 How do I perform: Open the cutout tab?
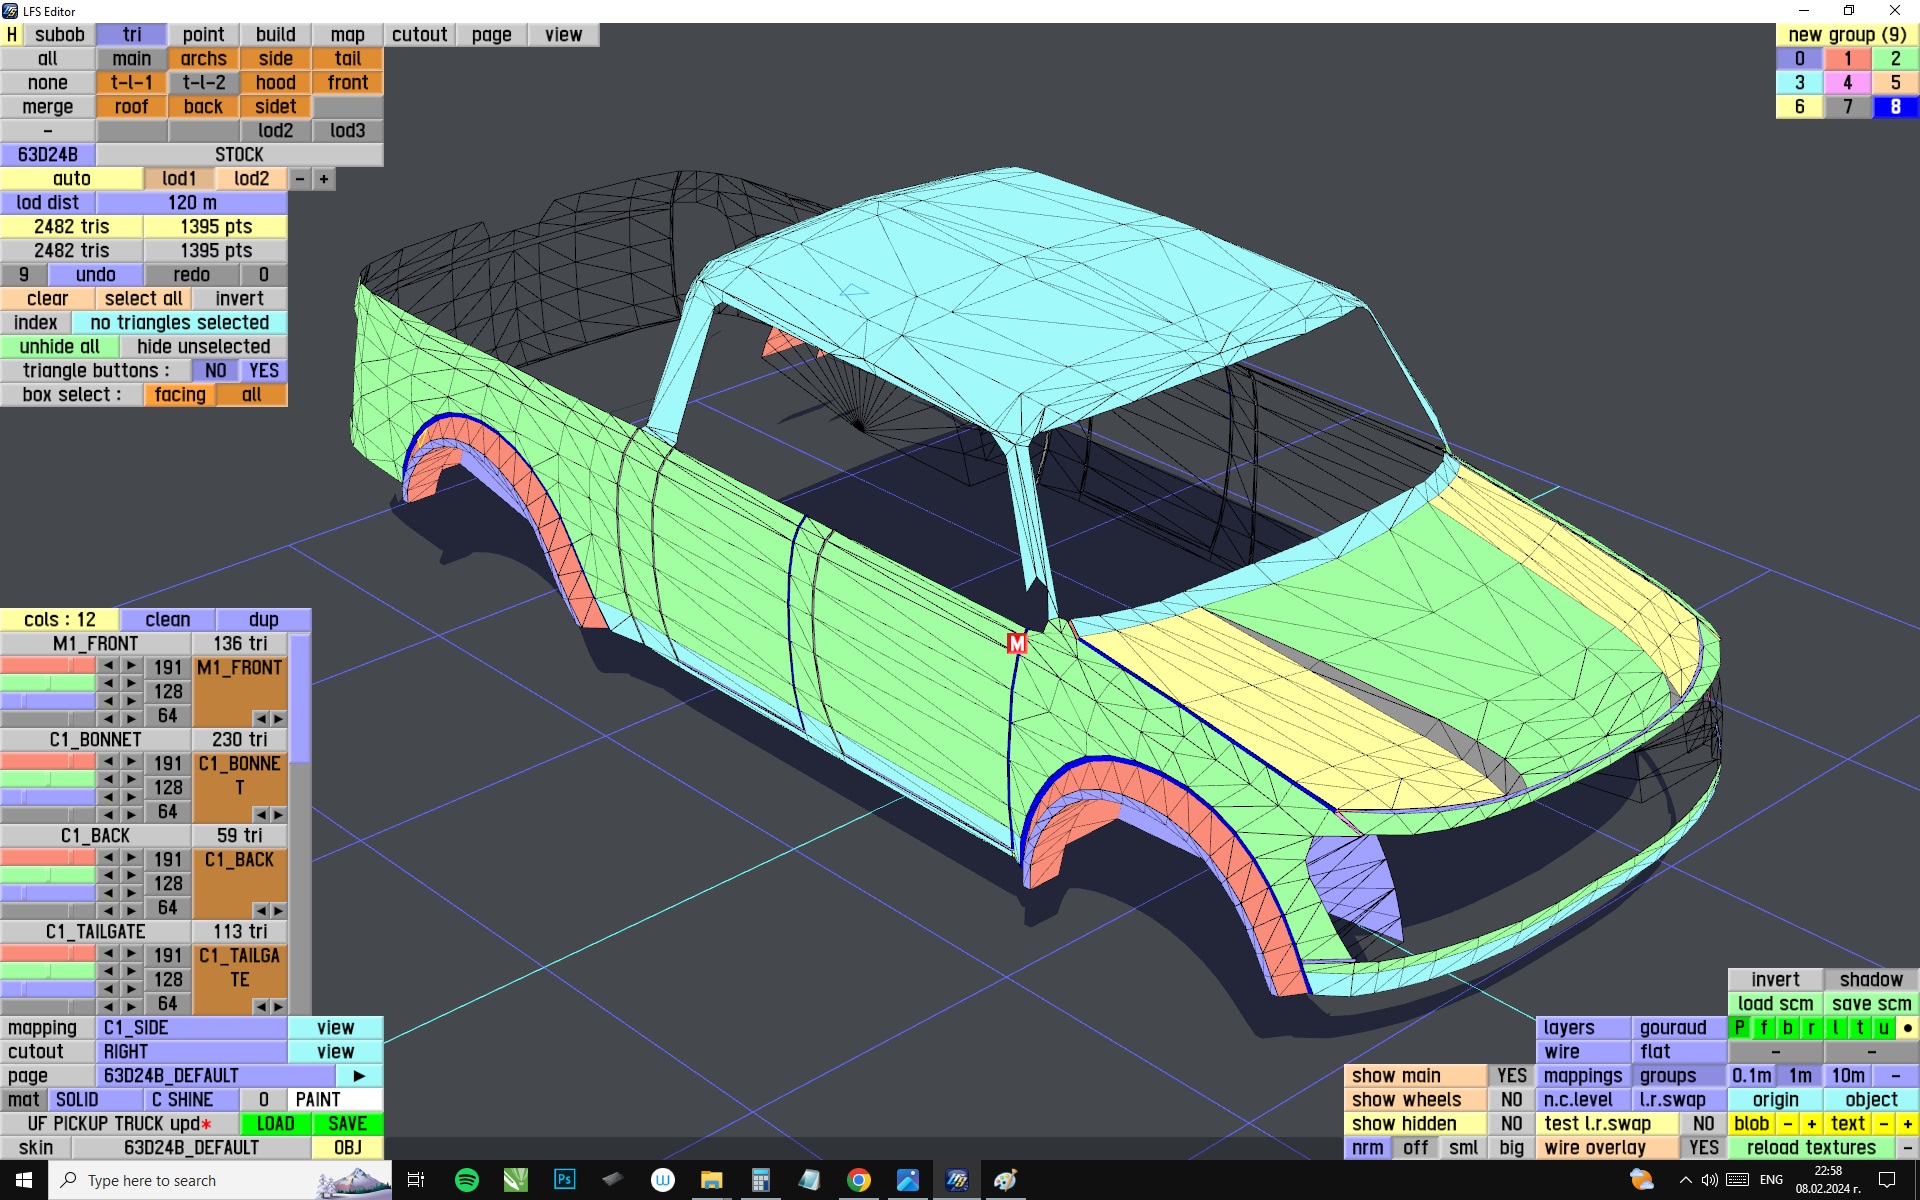419,35
